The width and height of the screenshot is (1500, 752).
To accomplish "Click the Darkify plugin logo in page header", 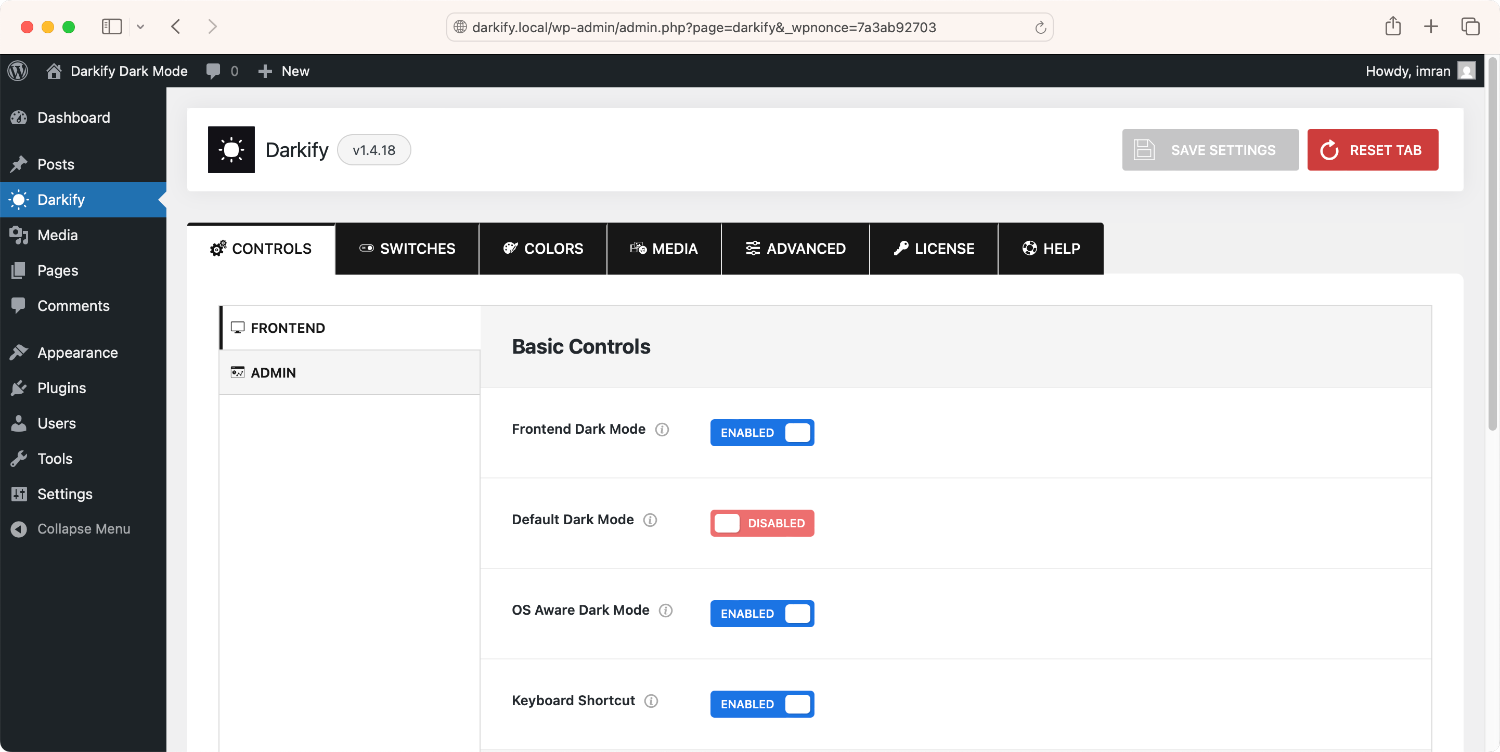I will [231, 149].
